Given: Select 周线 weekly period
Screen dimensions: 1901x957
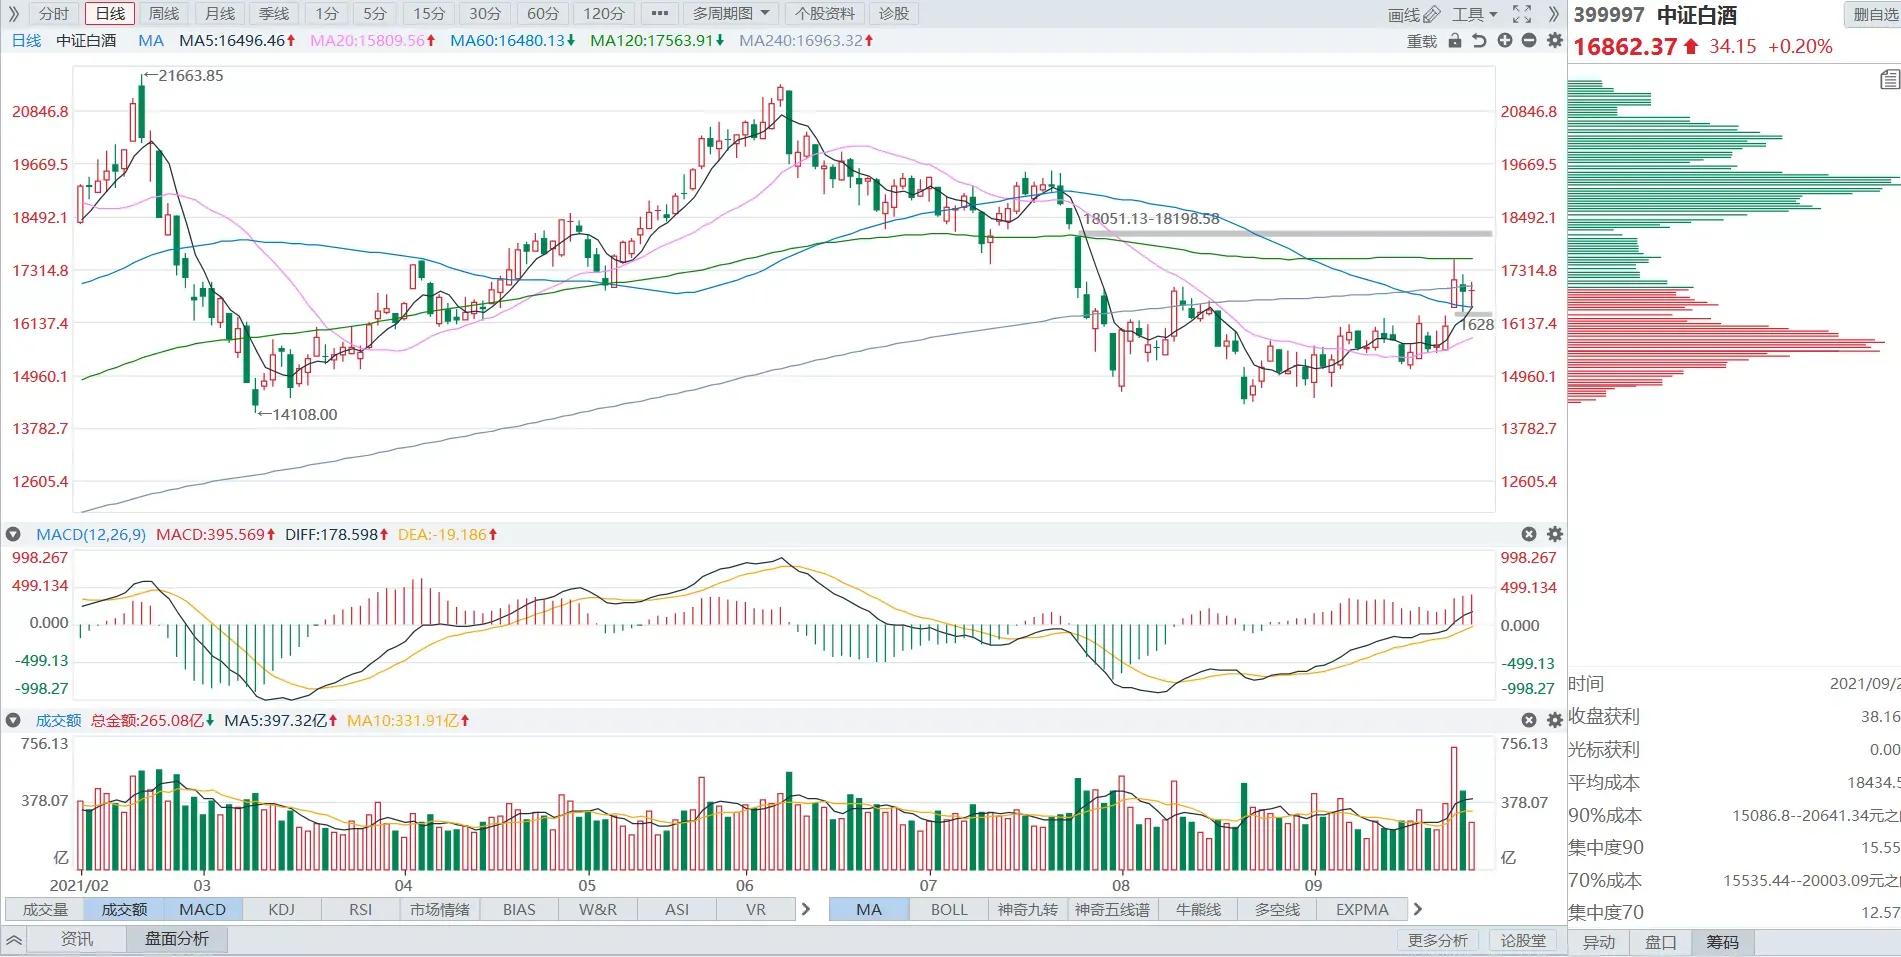Looking at the screenshot, I should [164, 14].
